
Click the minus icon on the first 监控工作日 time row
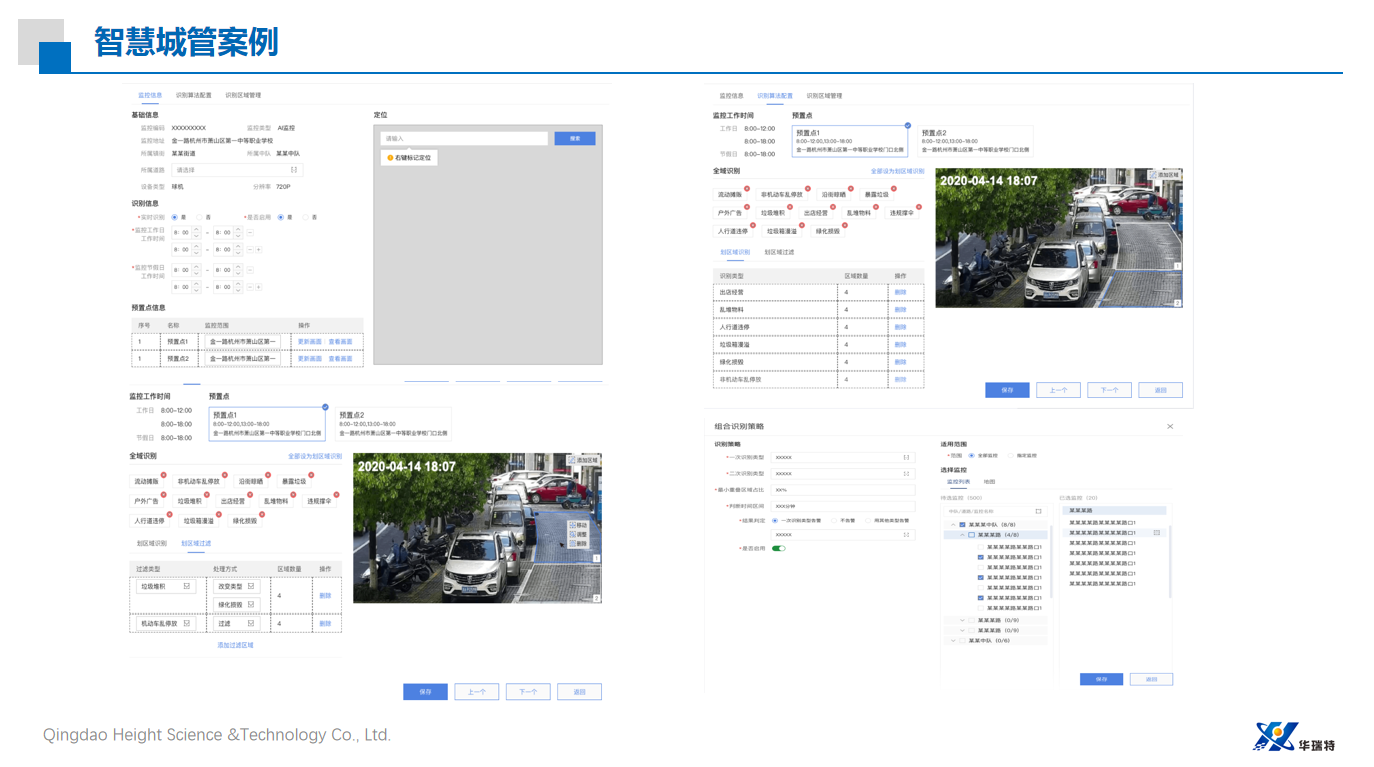pos(250,232)
